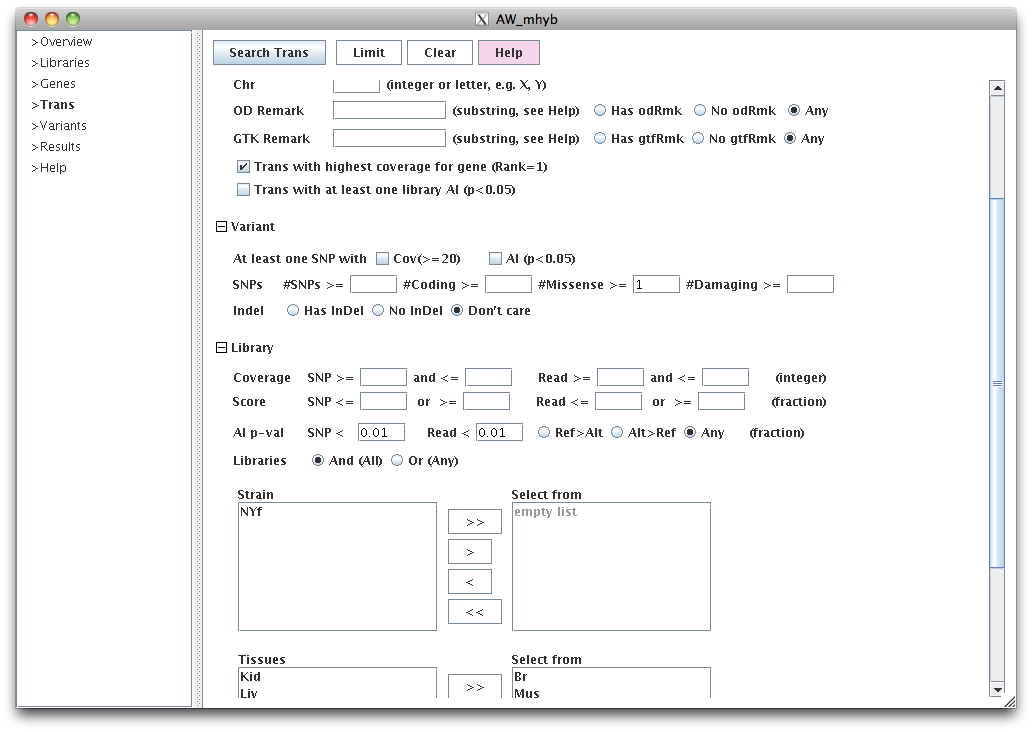Click the Strain move-all-left << button
Image resolution: width=1032 pixels, height=732 pixels.
pyautogui.click(x=475, y=611)
